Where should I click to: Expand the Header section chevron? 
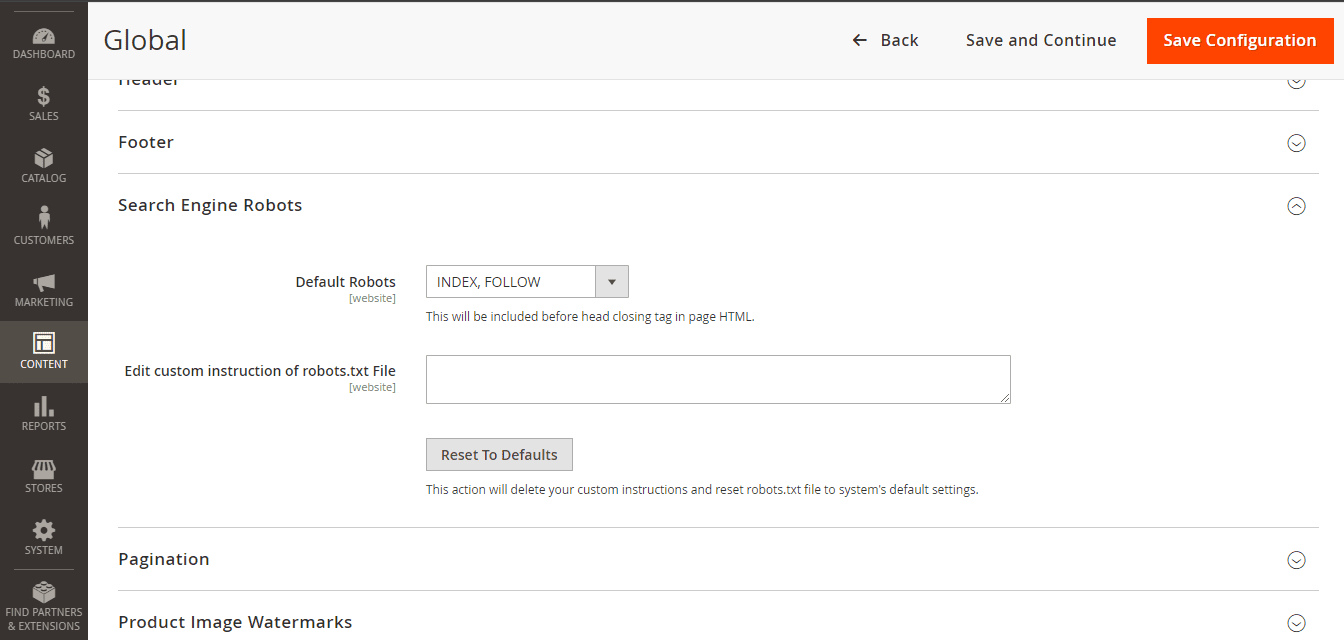coord(1296,82)
